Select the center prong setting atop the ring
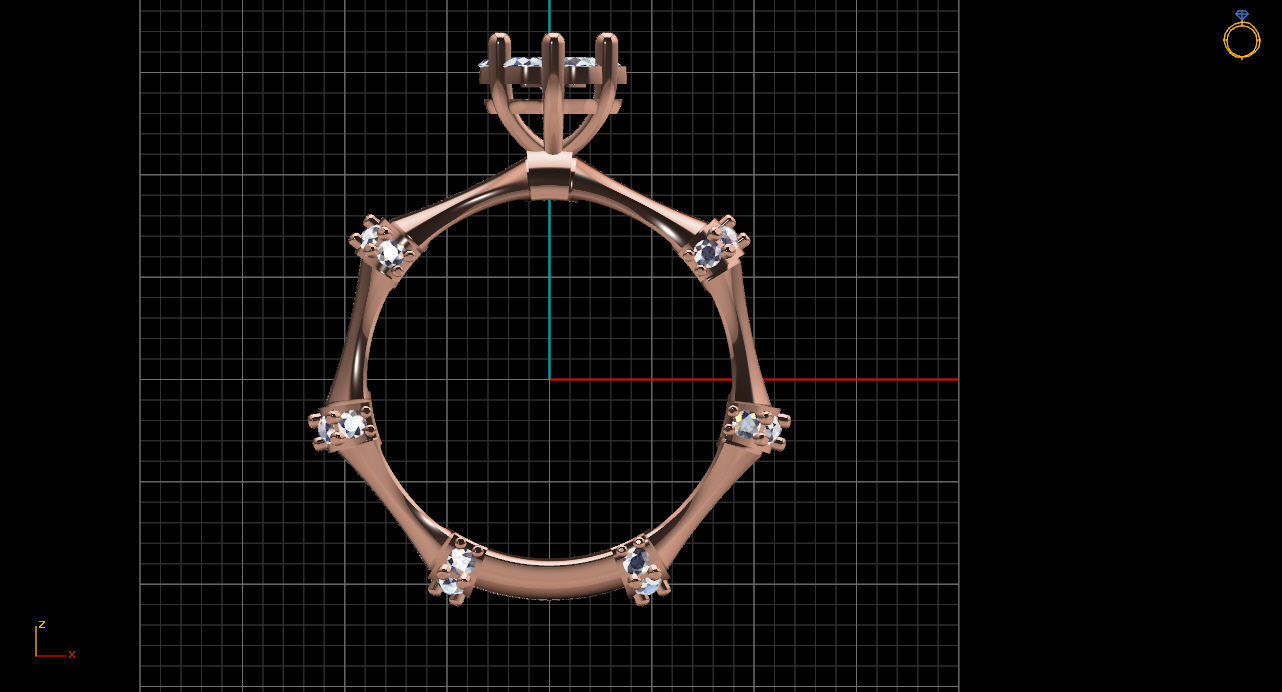Viewport: 1282px width, 692px height. coord(551,92)
